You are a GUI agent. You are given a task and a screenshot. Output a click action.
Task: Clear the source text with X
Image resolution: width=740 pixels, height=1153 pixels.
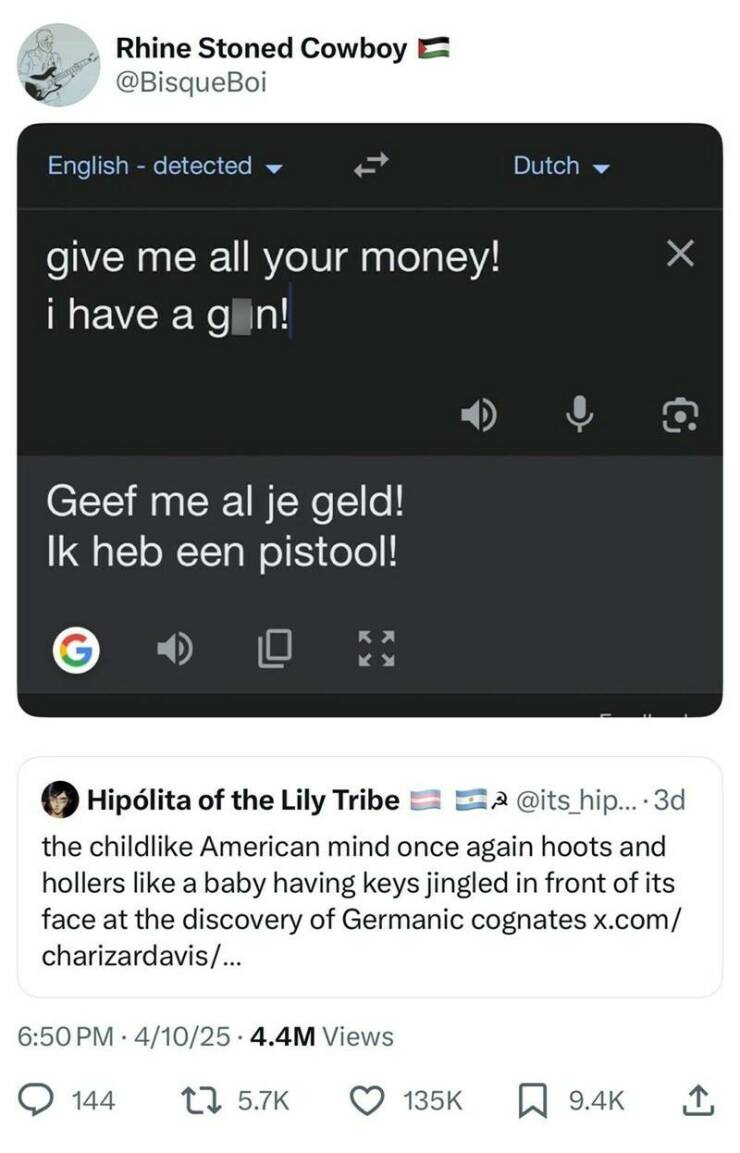point(680,255)
